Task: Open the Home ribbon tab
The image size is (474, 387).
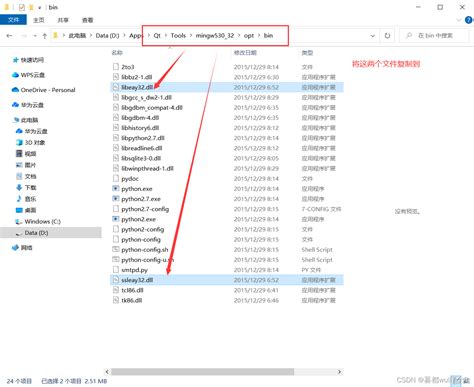Action: (x=39, y=20)
